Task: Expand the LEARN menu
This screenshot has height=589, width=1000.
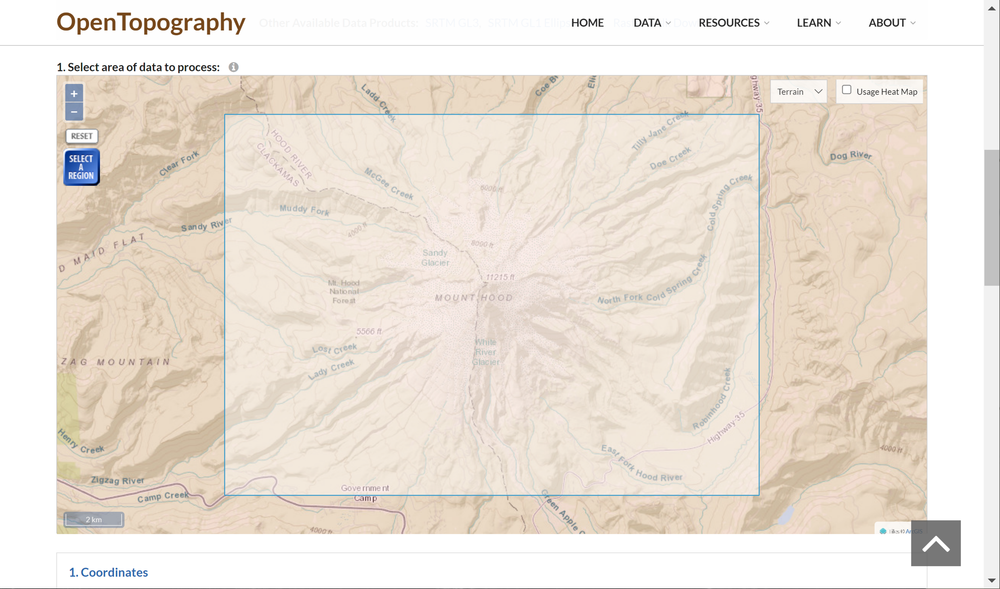Action: pyautogui.click(x=819, y=22)
